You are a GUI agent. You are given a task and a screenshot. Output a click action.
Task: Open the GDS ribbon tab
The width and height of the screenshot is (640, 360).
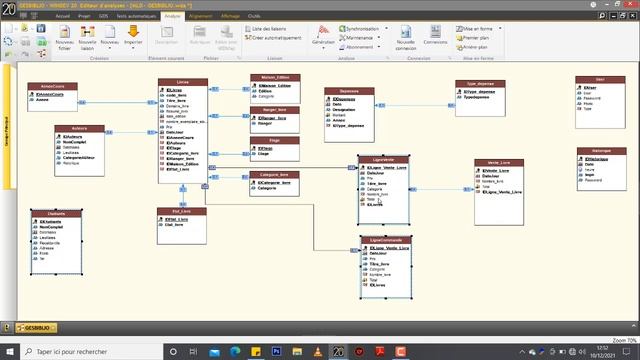[x=103, y=16]
